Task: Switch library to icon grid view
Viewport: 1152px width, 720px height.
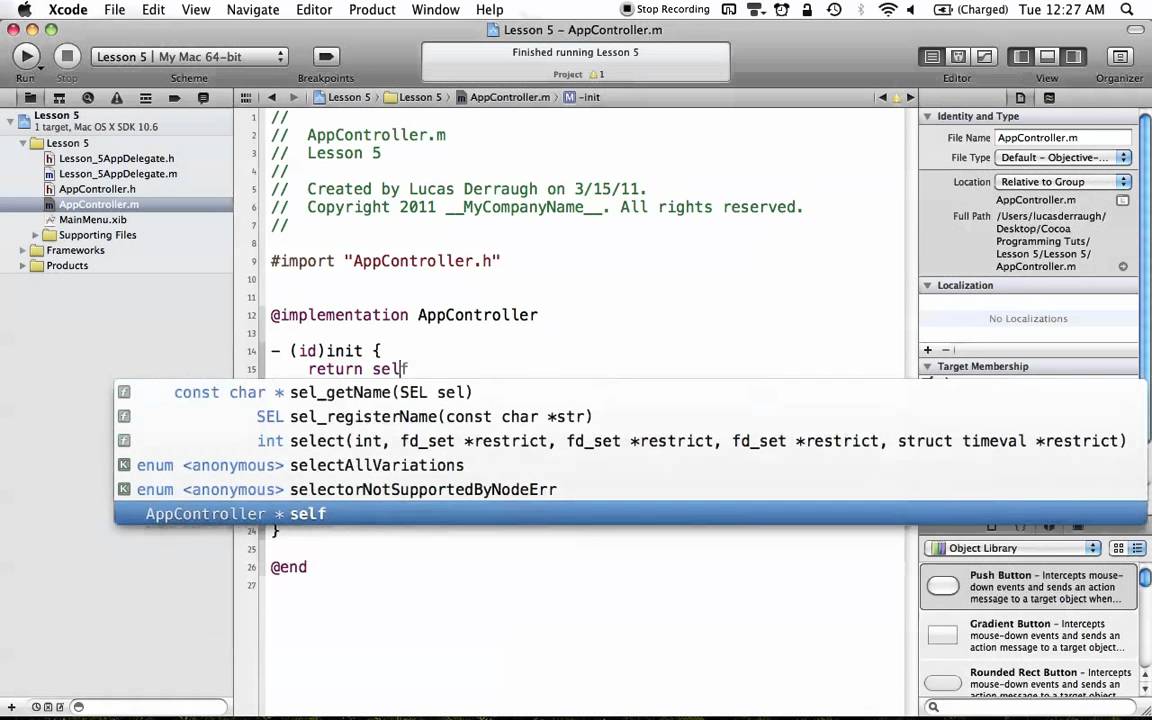Action: 1118,548
